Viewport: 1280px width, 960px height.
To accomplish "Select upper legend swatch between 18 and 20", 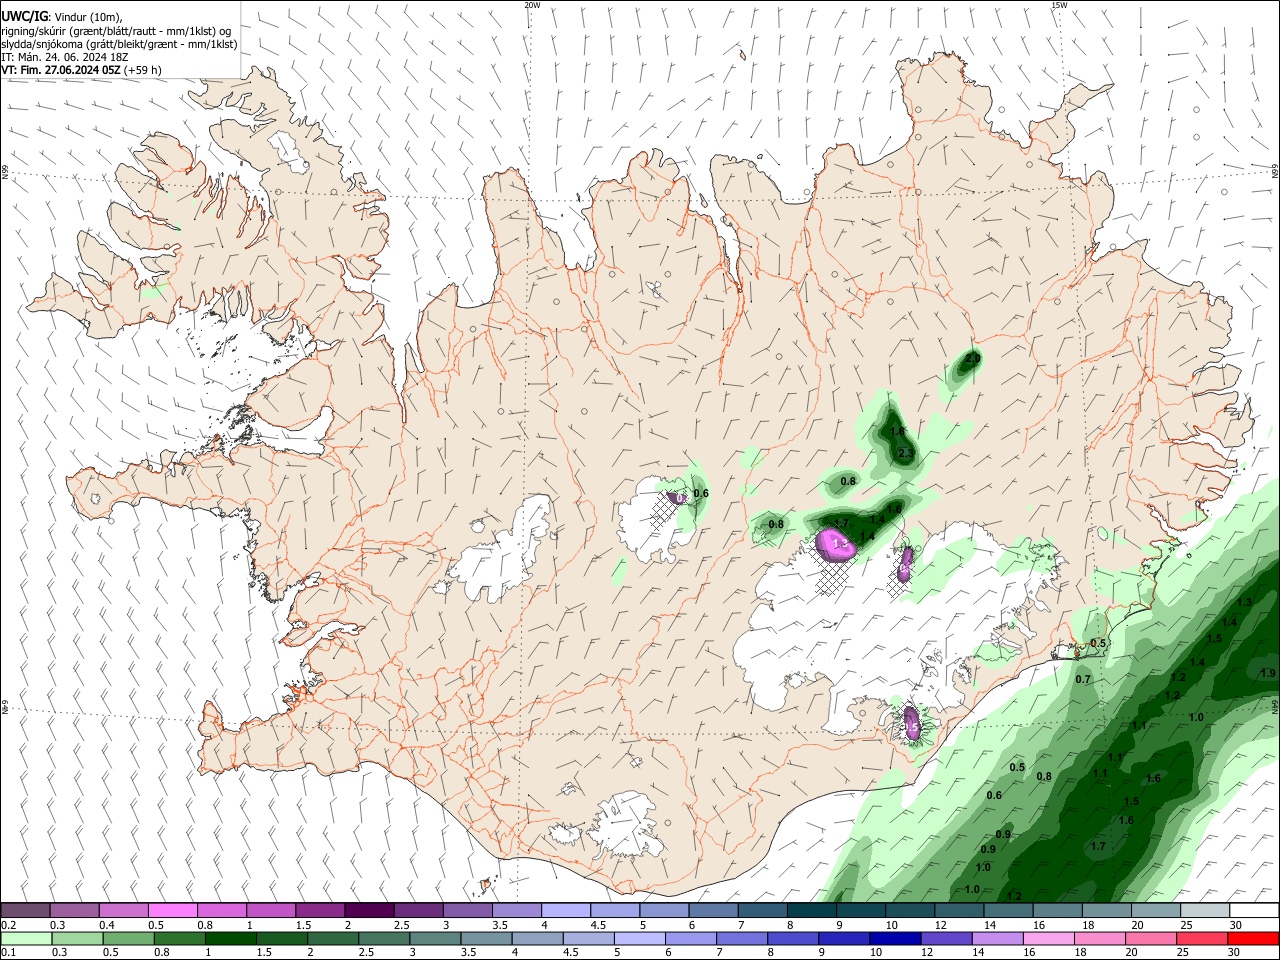I will coord(1106,911).
